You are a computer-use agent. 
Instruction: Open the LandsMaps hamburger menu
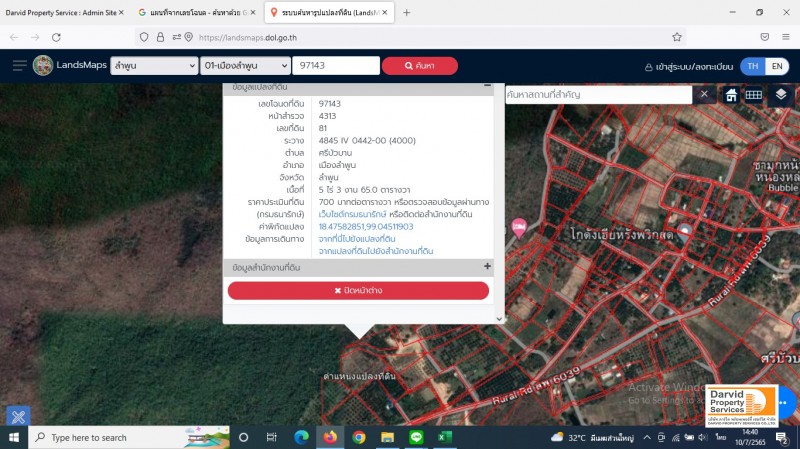(x=19, y=66)
